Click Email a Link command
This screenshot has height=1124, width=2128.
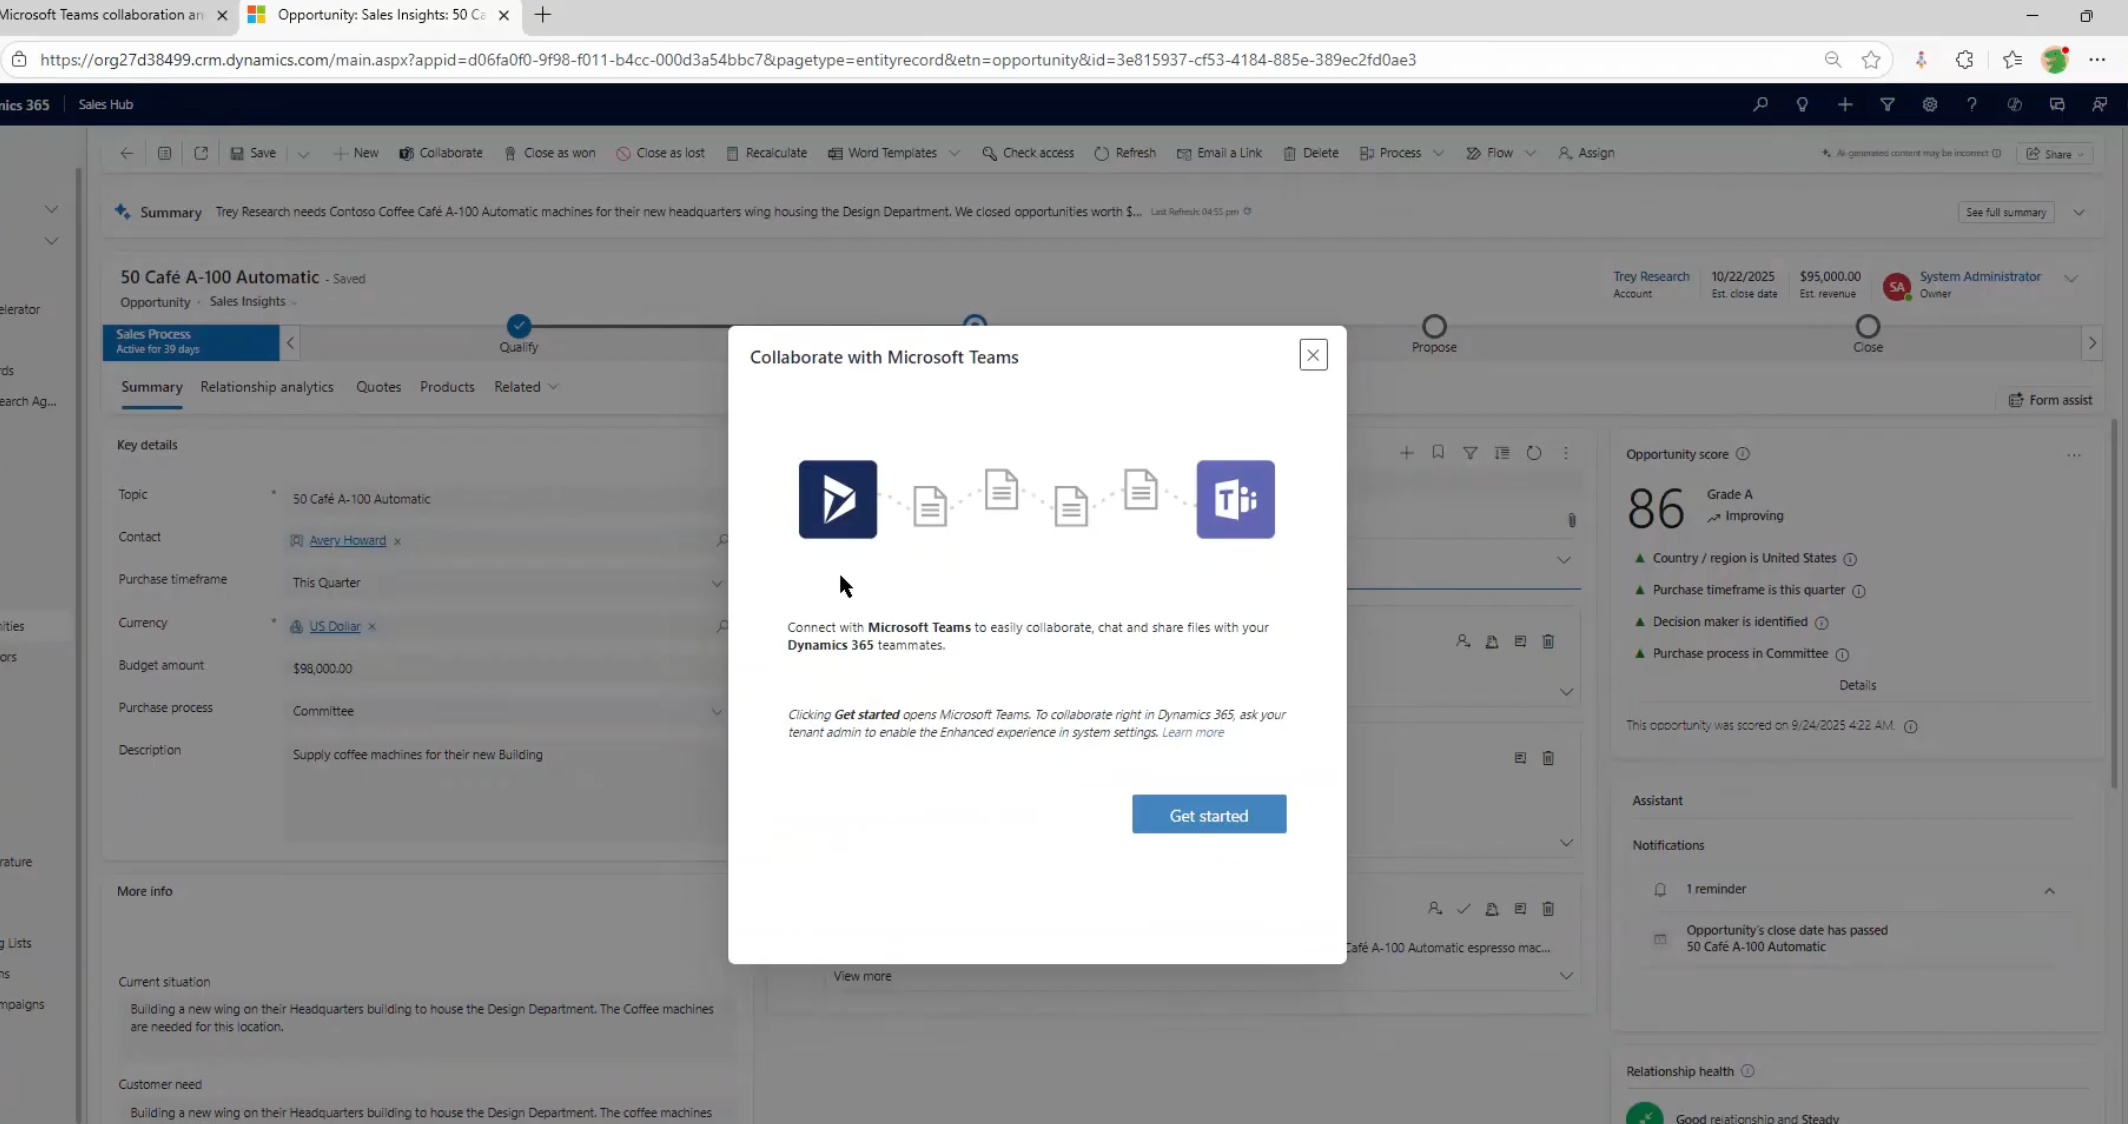click(x=1219, y=153)
